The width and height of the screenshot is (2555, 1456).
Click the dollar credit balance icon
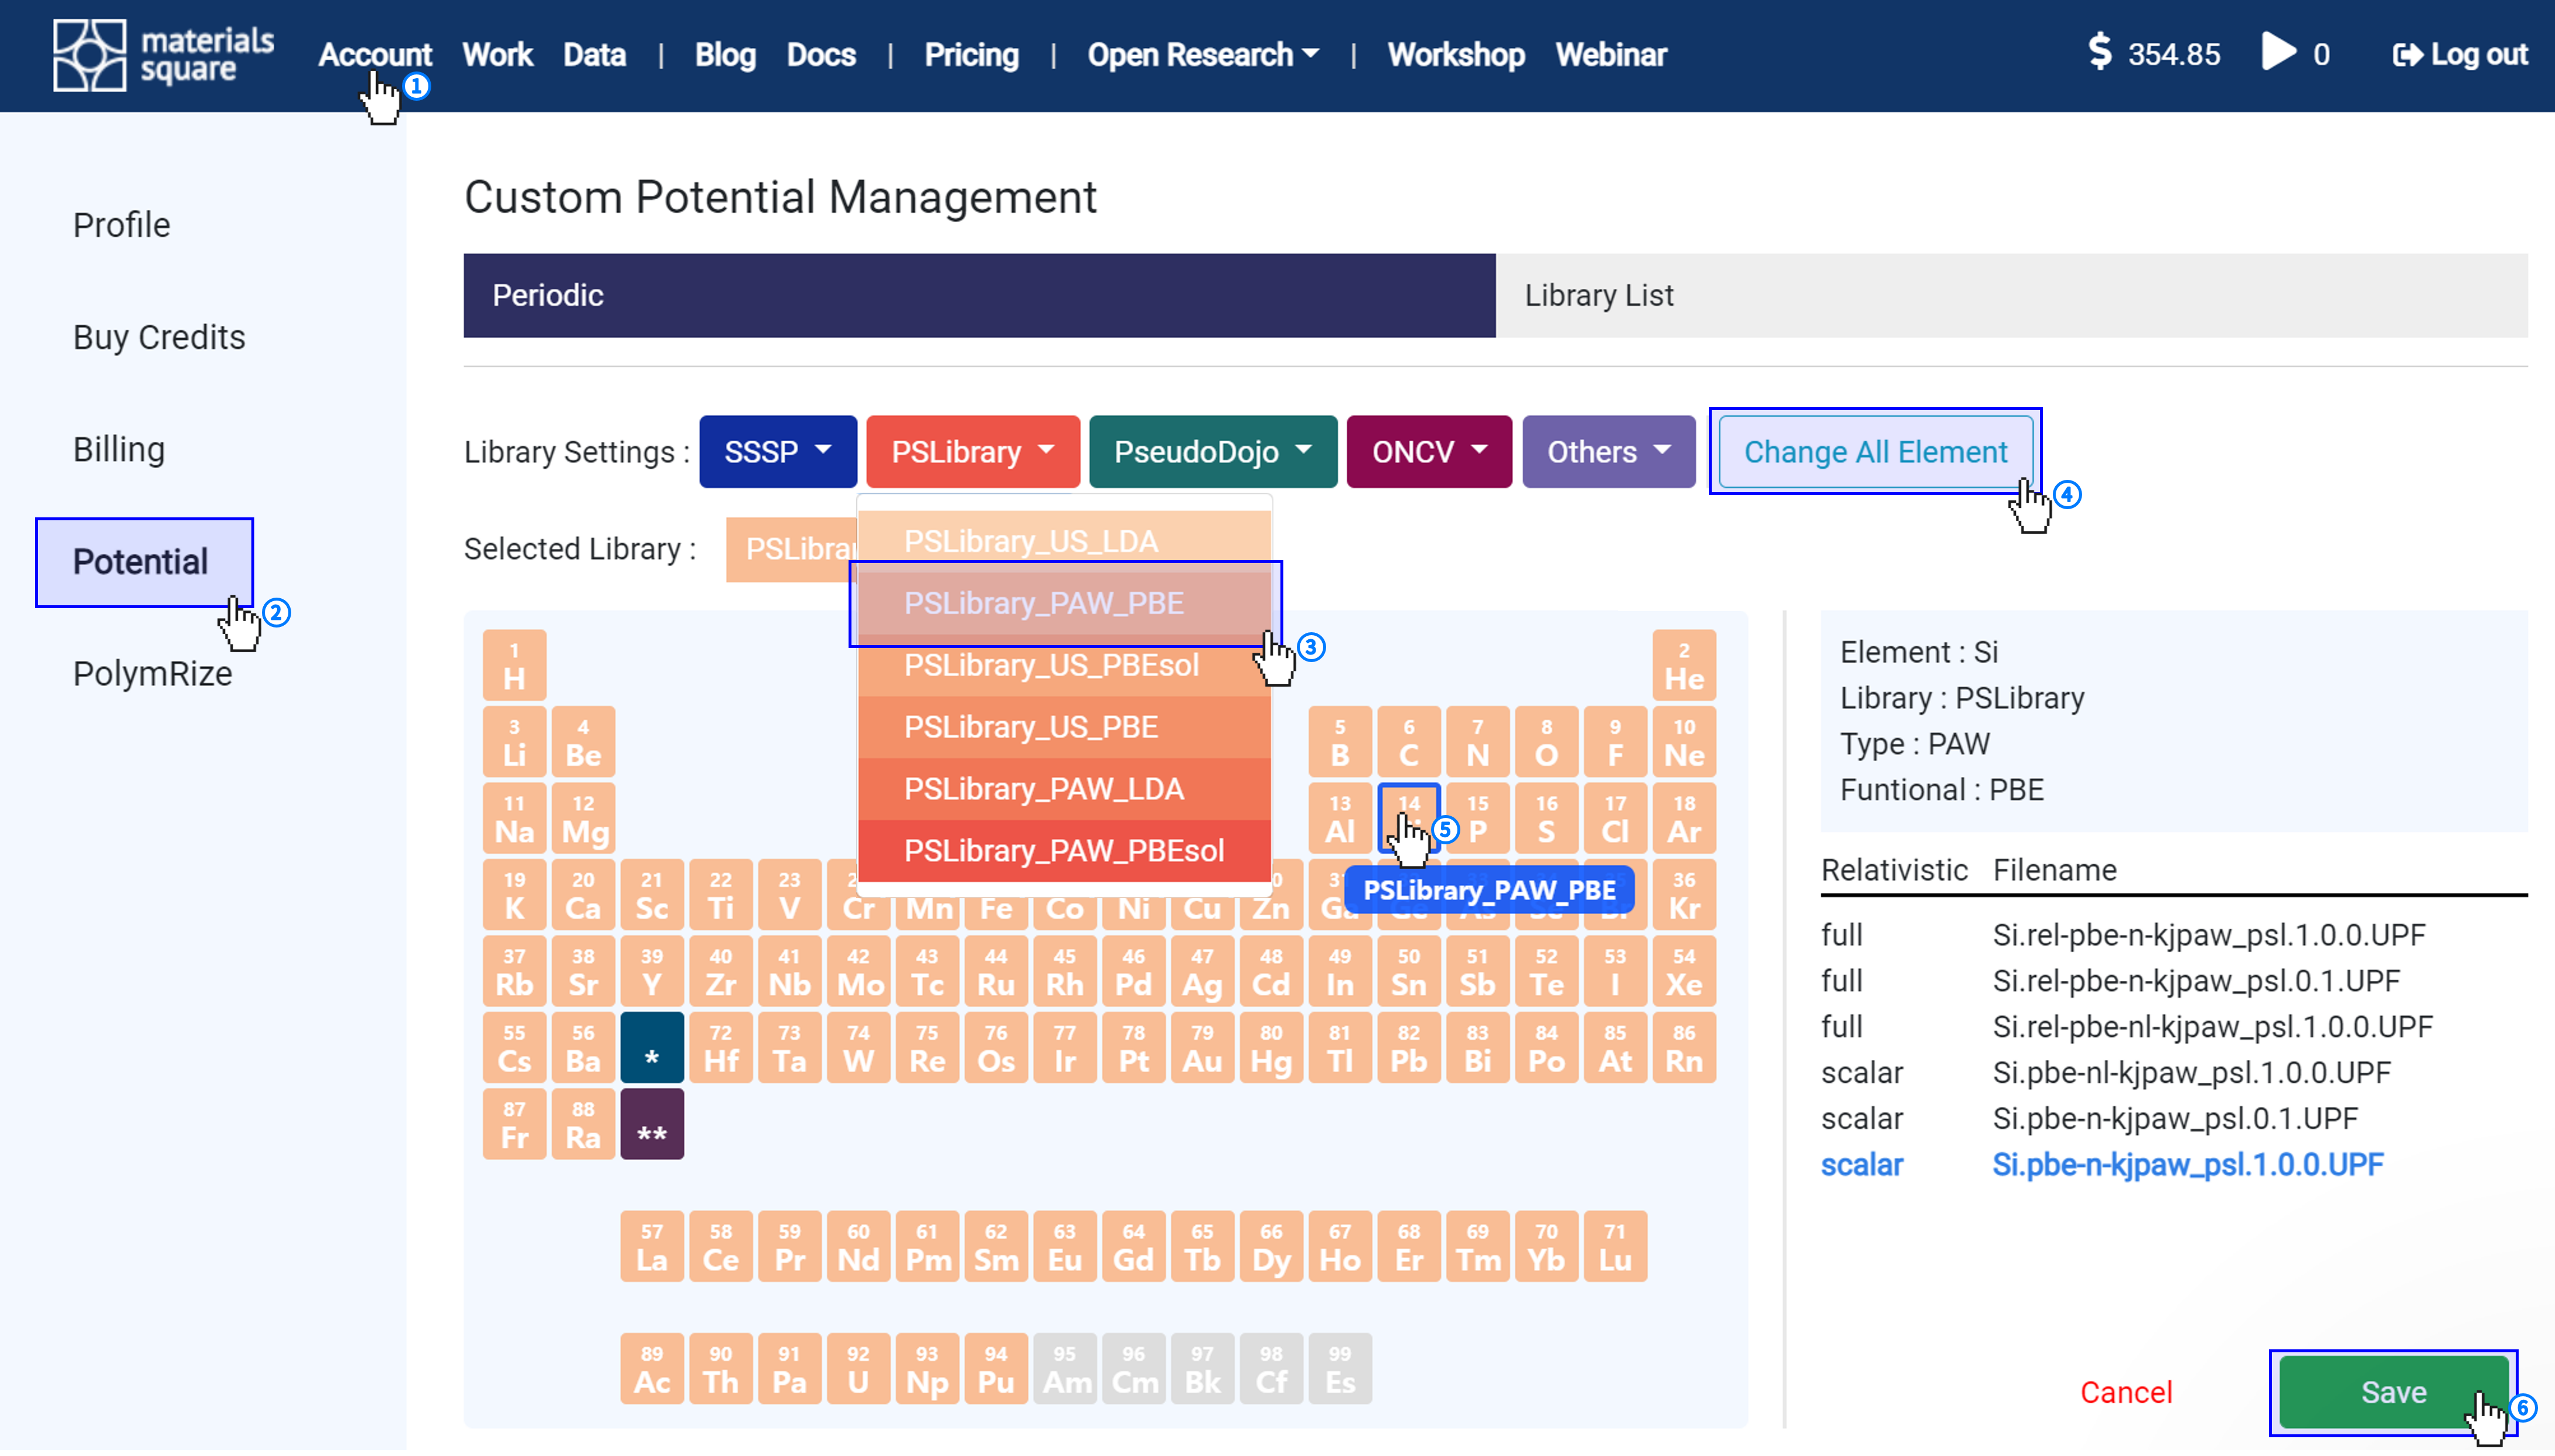pos(2100,53)
